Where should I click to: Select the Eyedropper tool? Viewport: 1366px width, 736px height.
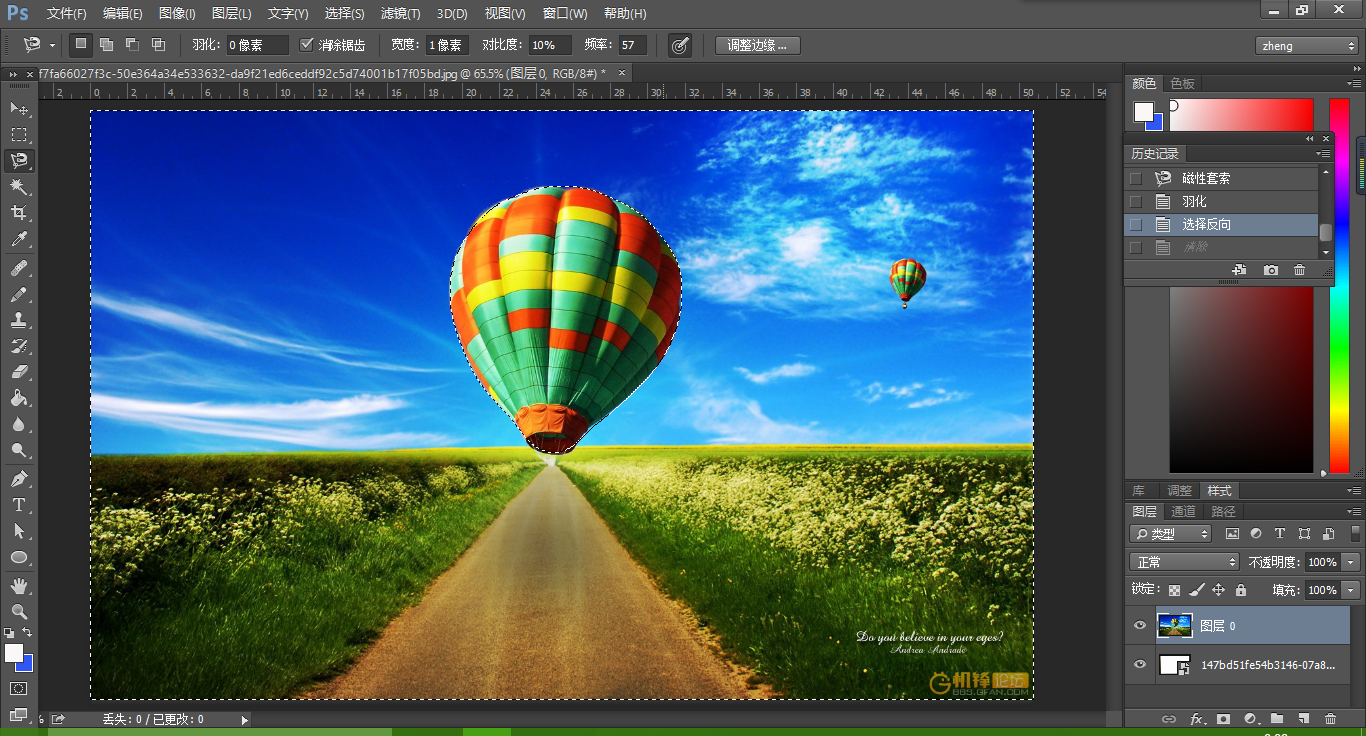[19, 240]
